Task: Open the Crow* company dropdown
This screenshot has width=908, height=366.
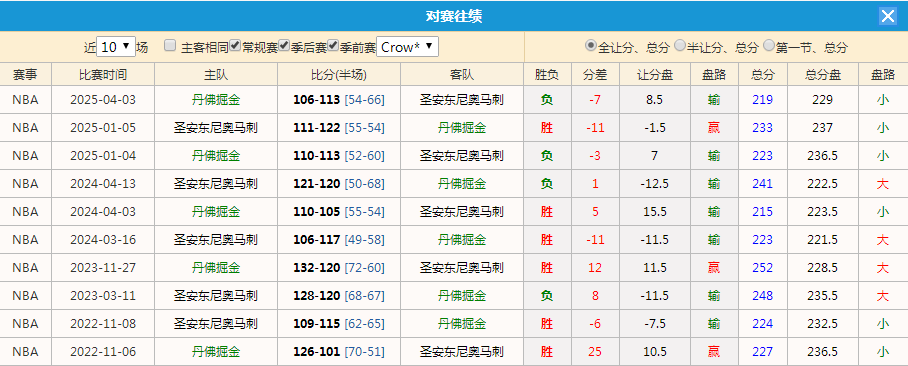Action: point(408,47)
